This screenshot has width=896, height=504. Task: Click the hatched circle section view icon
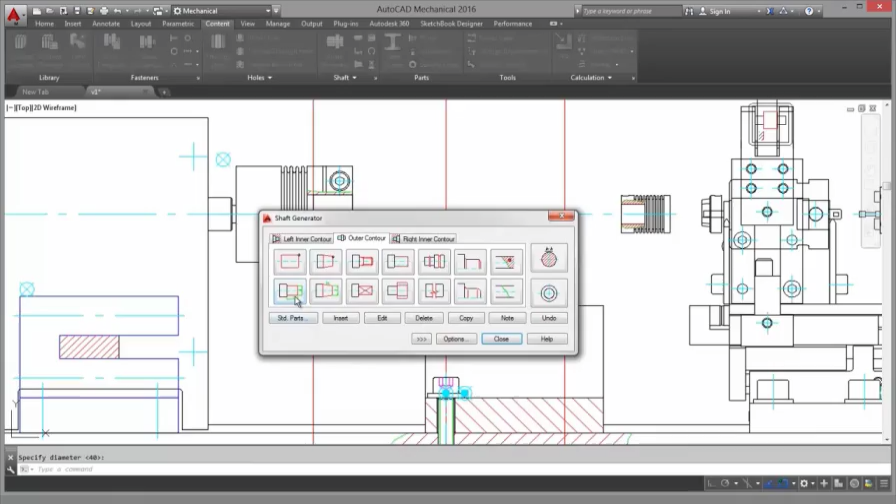pyautogui.click(x=549, y=259)
